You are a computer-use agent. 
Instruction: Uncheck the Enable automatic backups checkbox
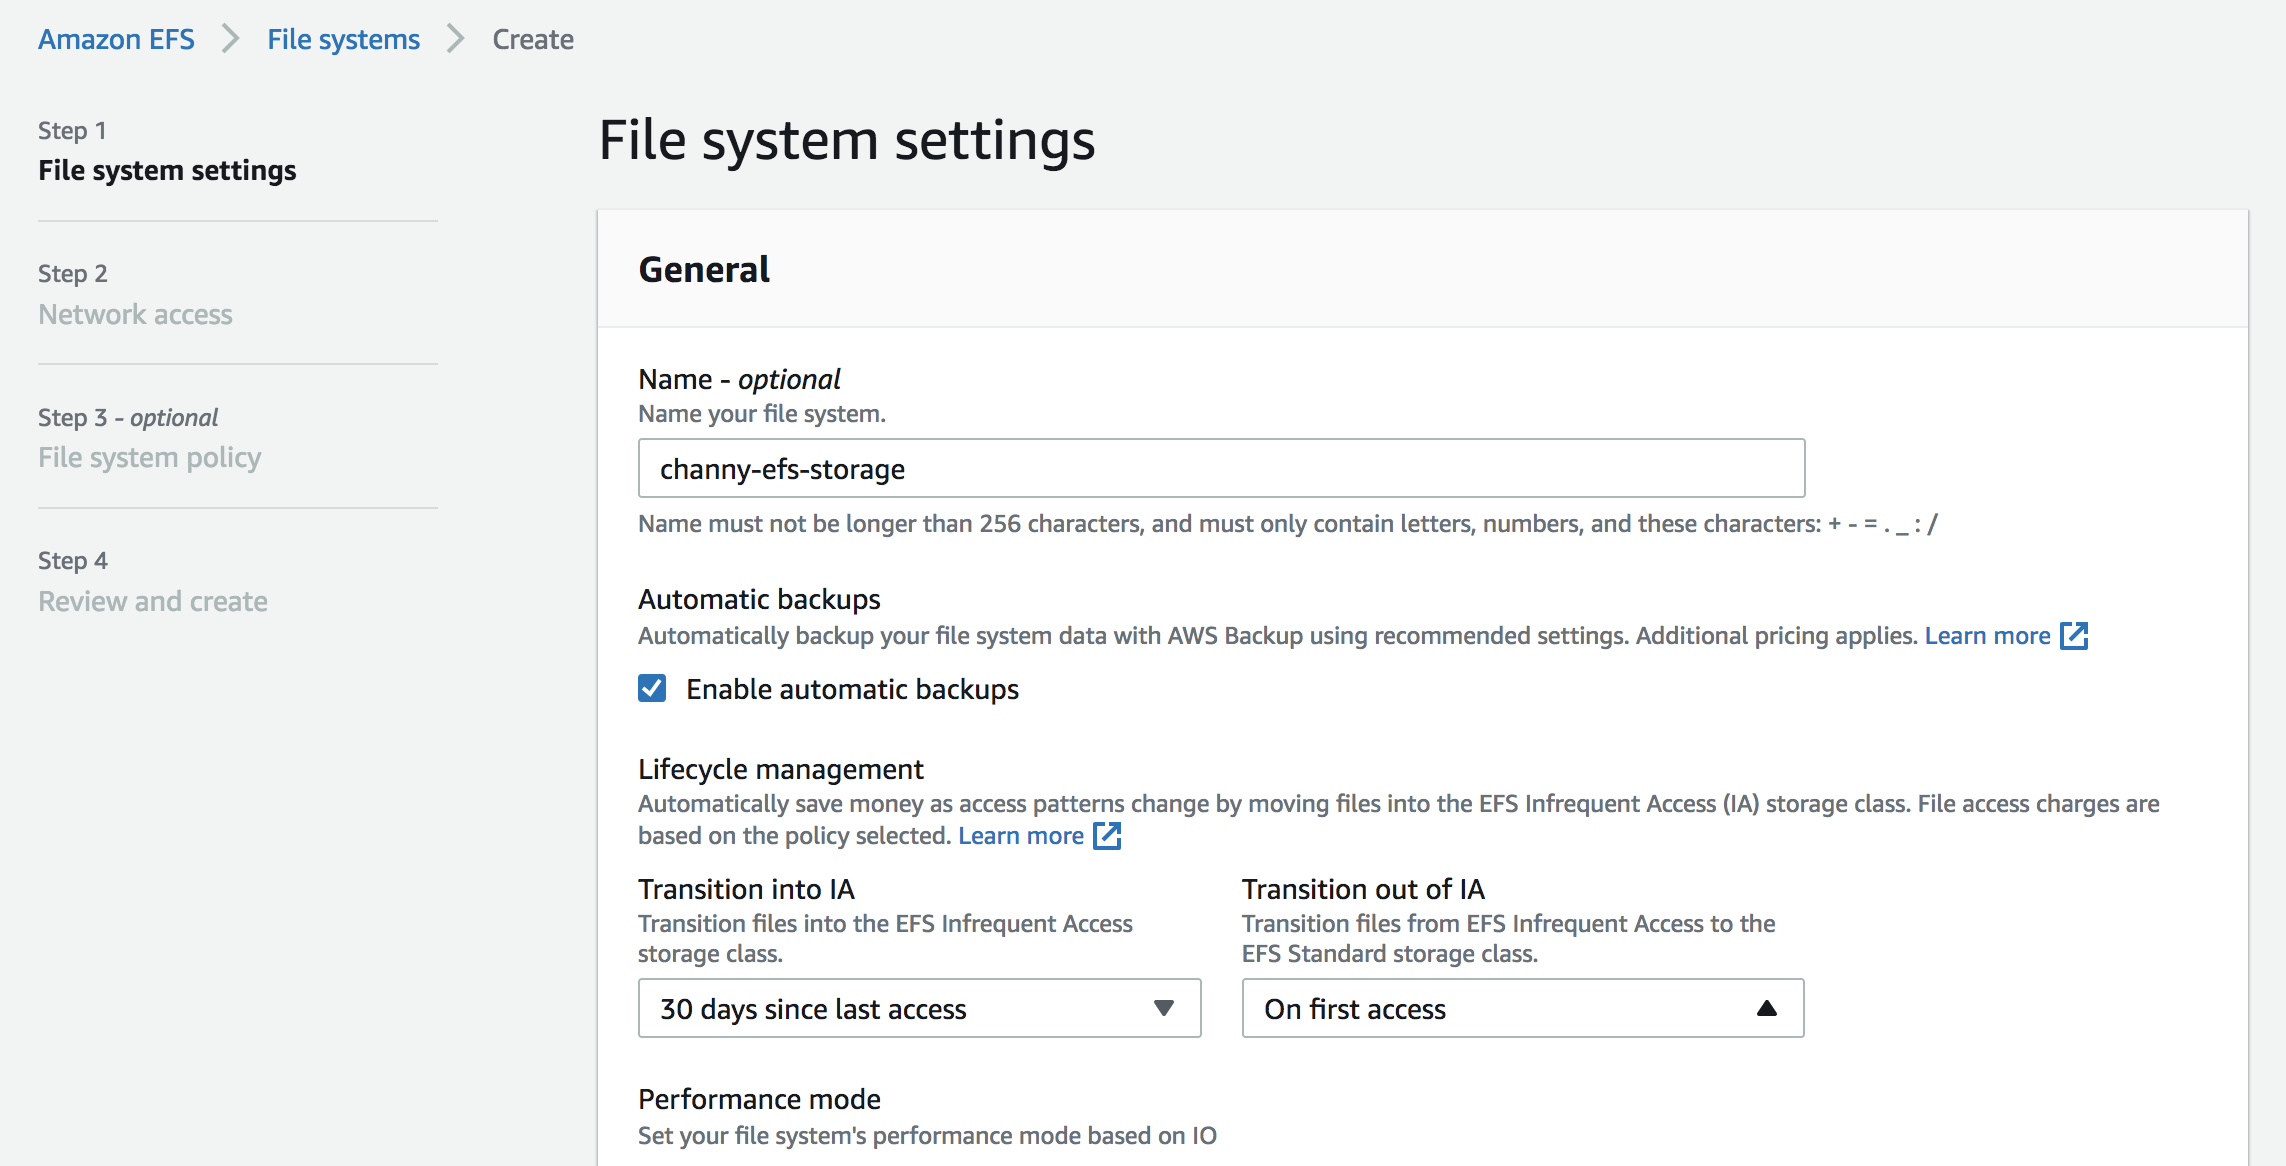click(x=652, y=688)
